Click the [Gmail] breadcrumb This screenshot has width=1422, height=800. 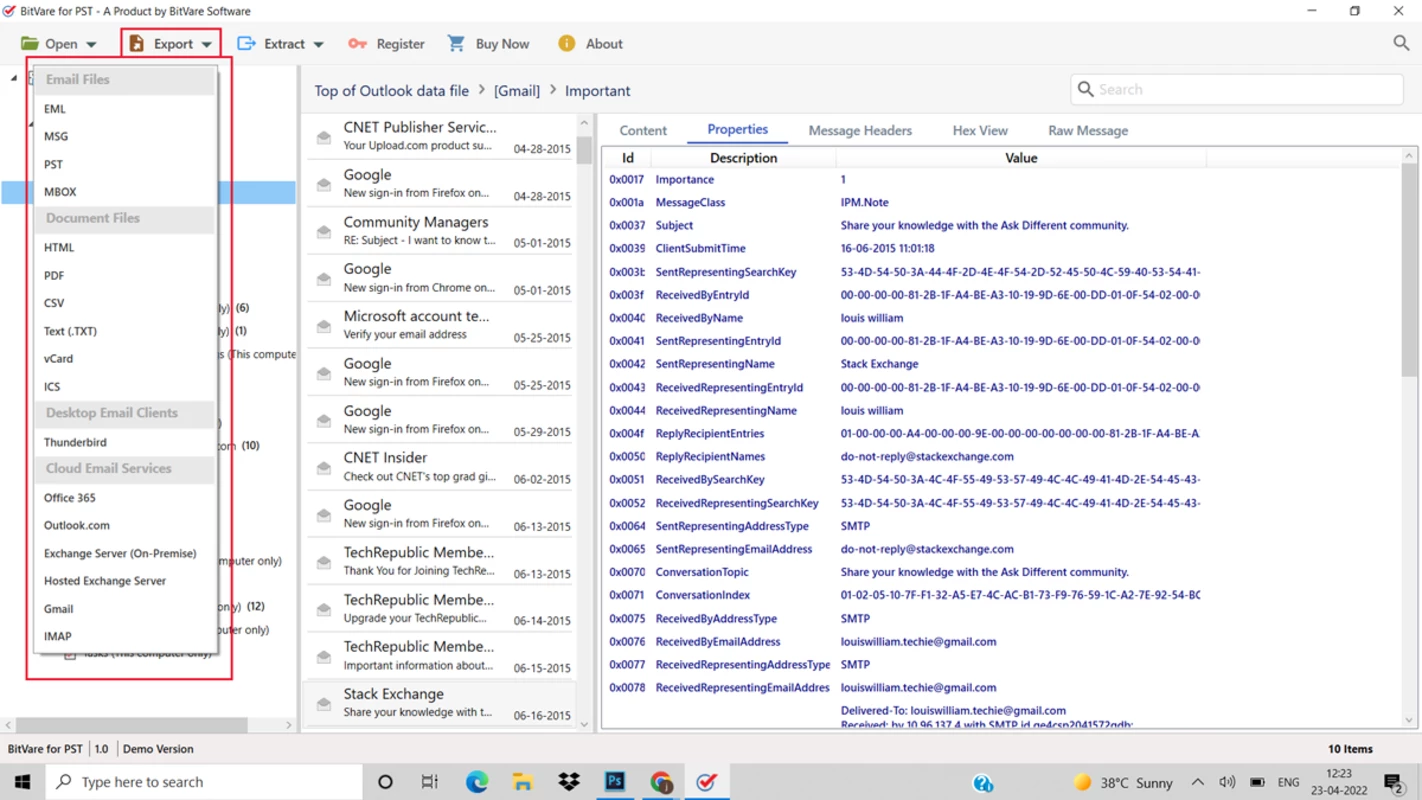click(517, 91)
